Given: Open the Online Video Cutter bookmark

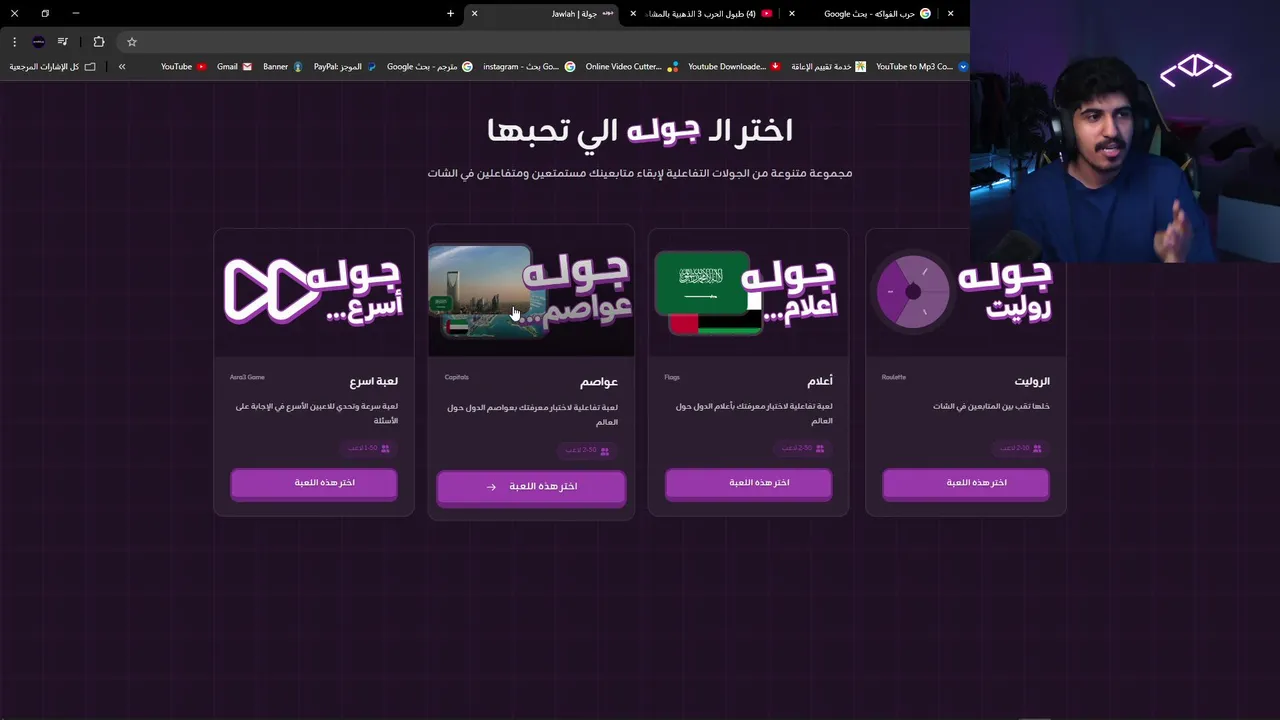Looking at the screenshot, I should (632, 67).
